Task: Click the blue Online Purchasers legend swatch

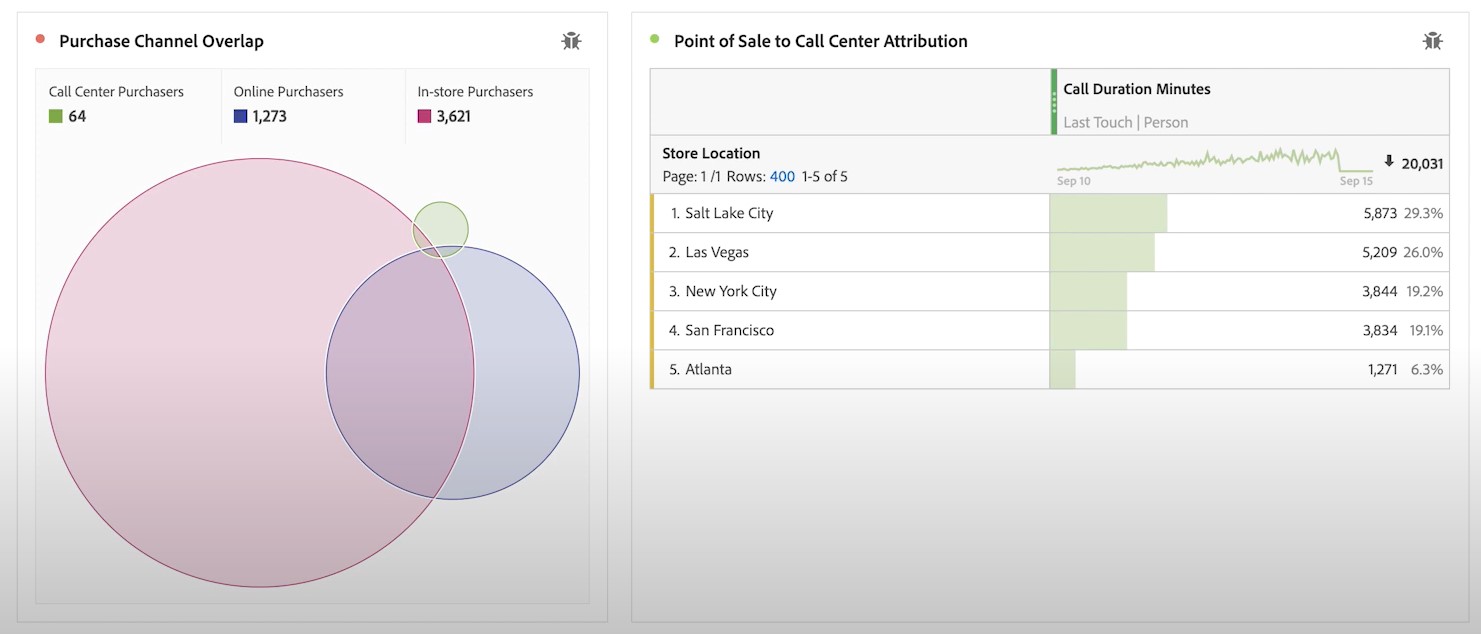Action: [x=240, y=116]
